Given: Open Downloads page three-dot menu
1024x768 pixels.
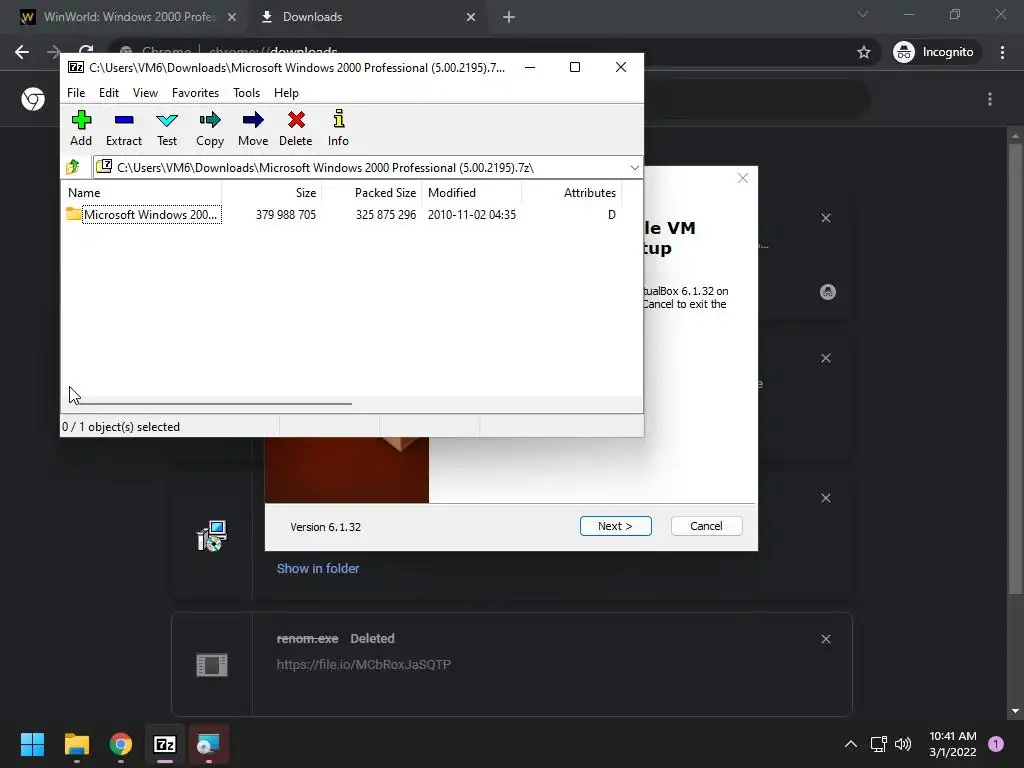Looking at the screenshot, I should pyautogui.click(x=990, y=99).
